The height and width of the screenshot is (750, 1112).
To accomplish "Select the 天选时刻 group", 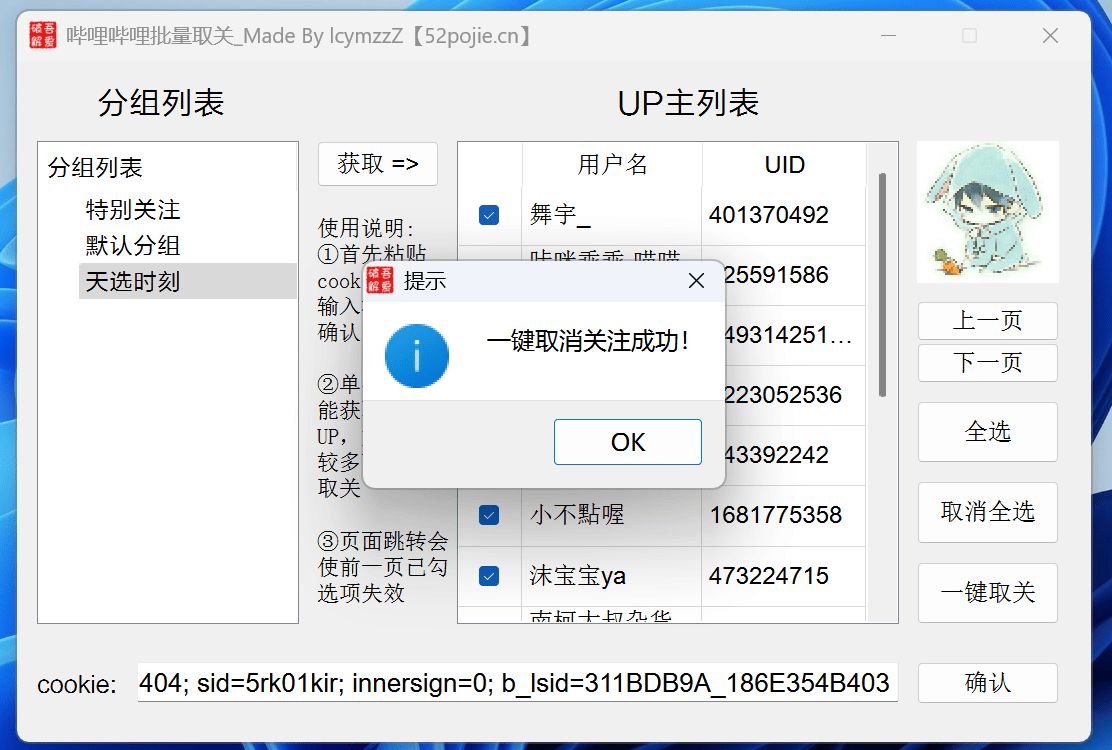I will point(133,282).
